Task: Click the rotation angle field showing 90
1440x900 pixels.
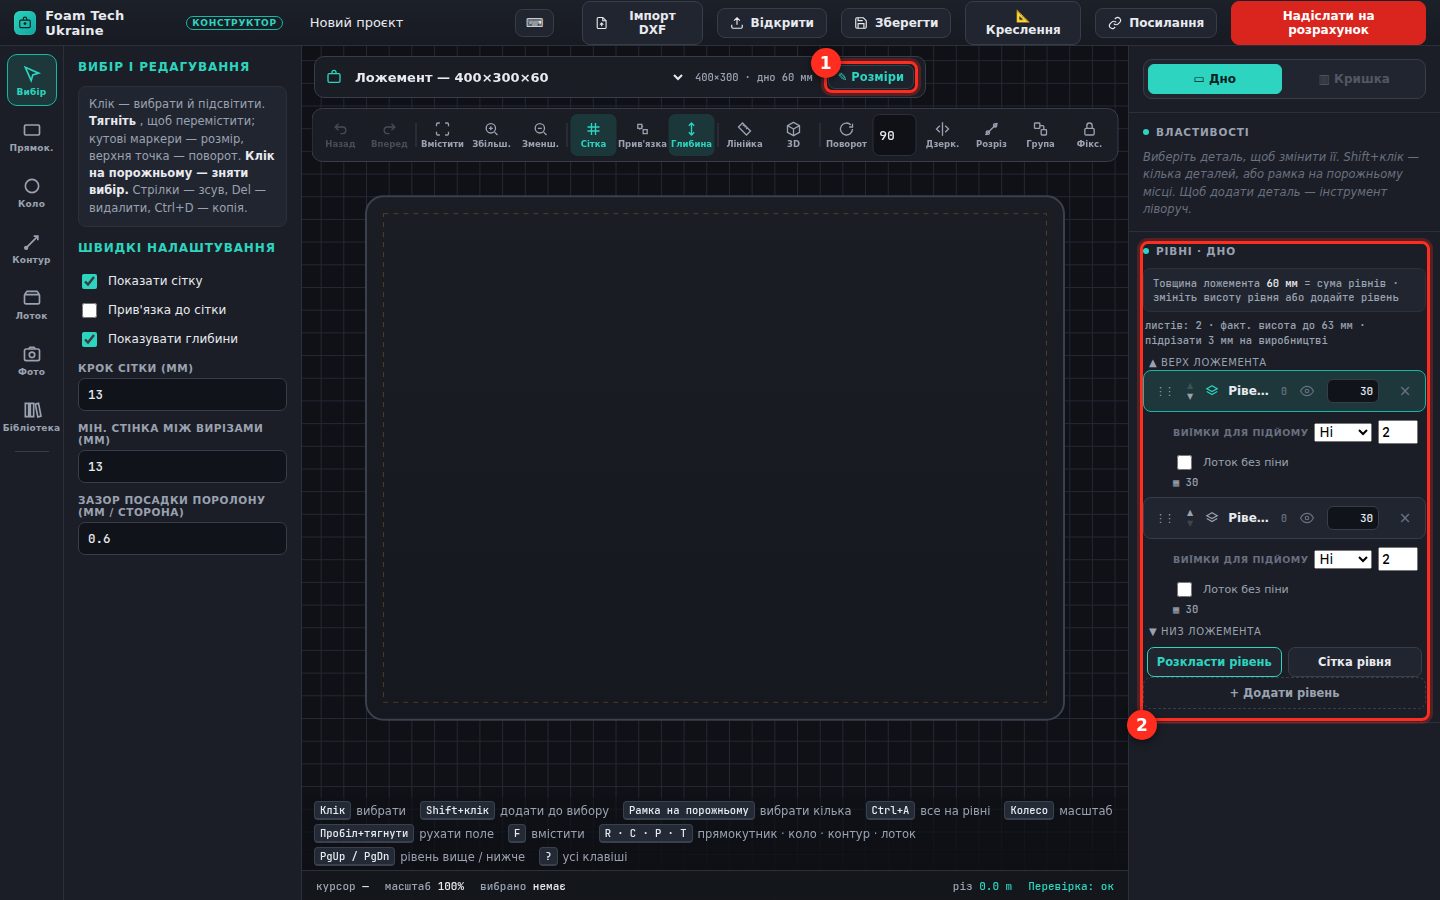Action: (893, 135)
